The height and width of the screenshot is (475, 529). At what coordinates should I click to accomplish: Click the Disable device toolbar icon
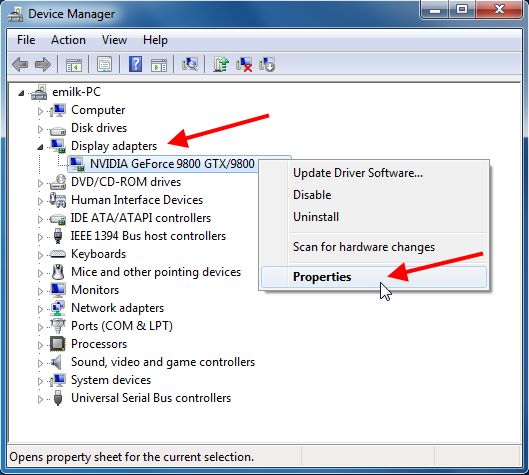[x=267, y=64]
